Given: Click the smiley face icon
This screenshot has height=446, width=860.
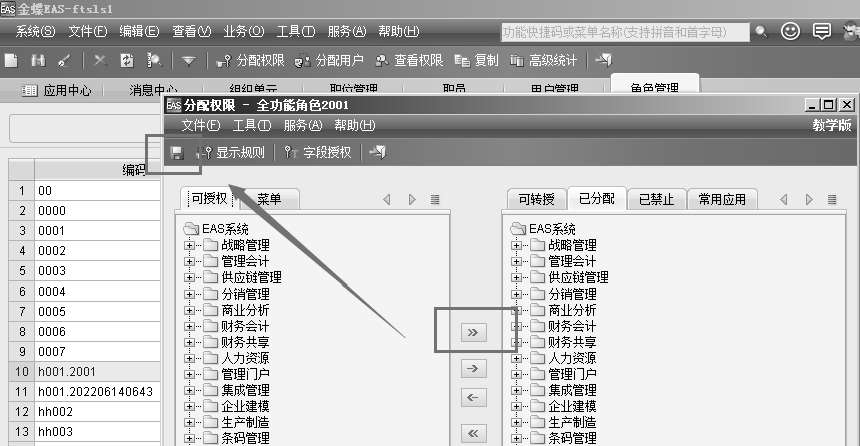Looking at the screenshot, I should [790, 31].
